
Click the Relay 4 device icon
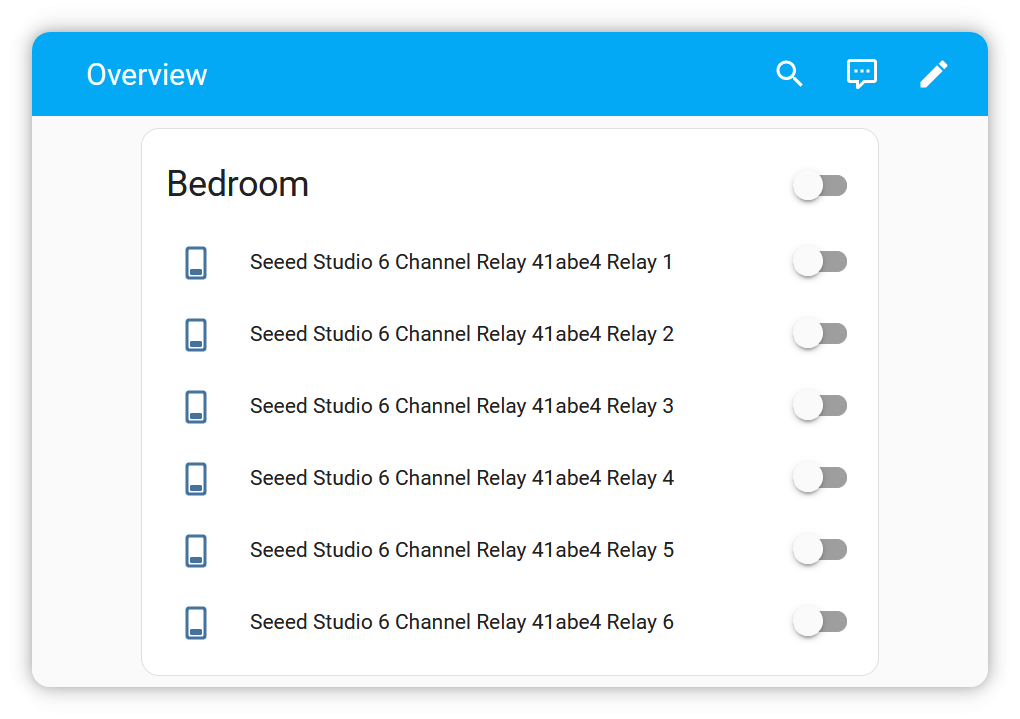click(196, 479)
